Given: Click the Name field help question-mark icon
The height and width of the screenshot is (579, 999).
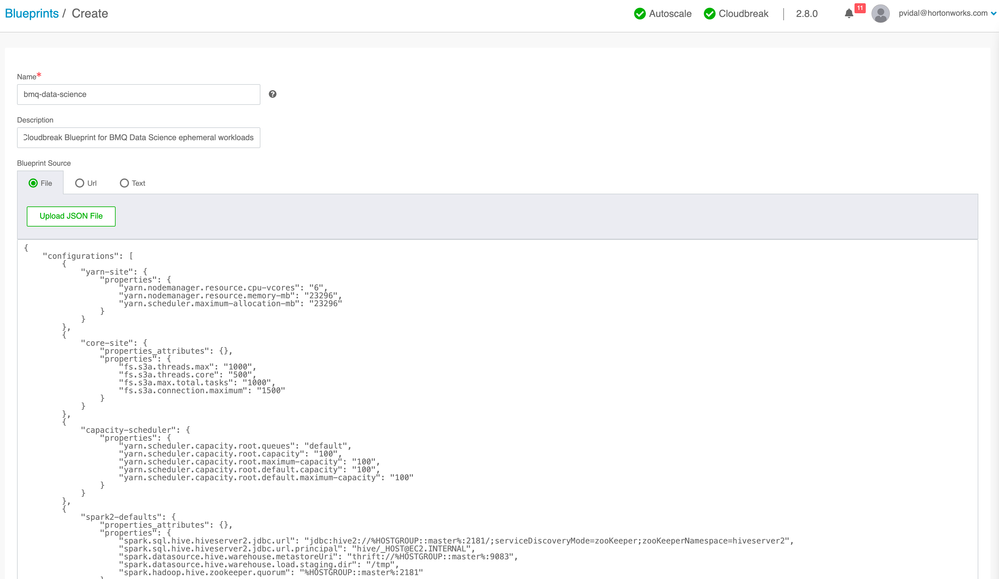Looking at the screenshot, I should click(273, 95).
